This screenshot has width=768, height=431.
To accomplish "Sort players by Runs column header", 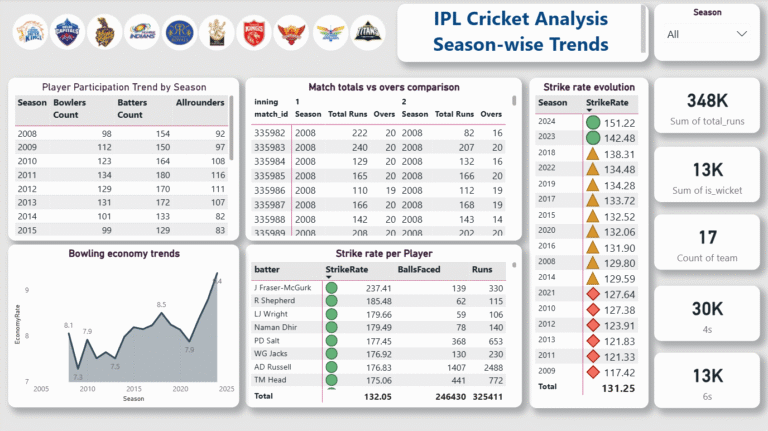I will coord(482,269).
